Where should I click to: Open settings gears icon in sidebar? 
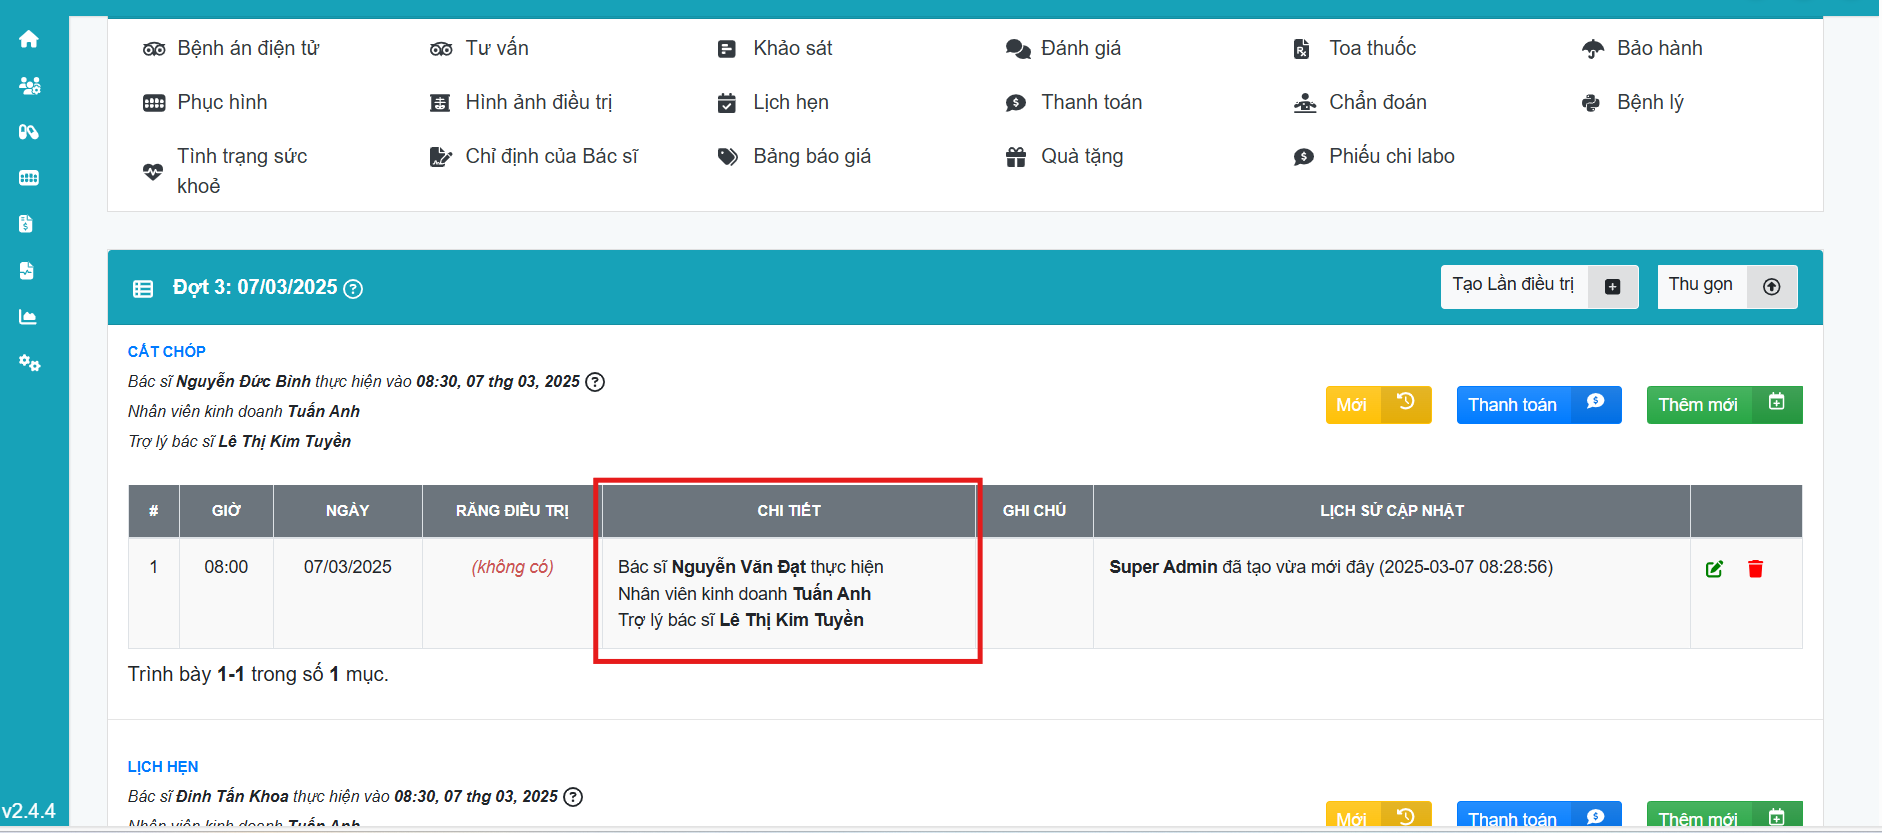click(29, 363)
